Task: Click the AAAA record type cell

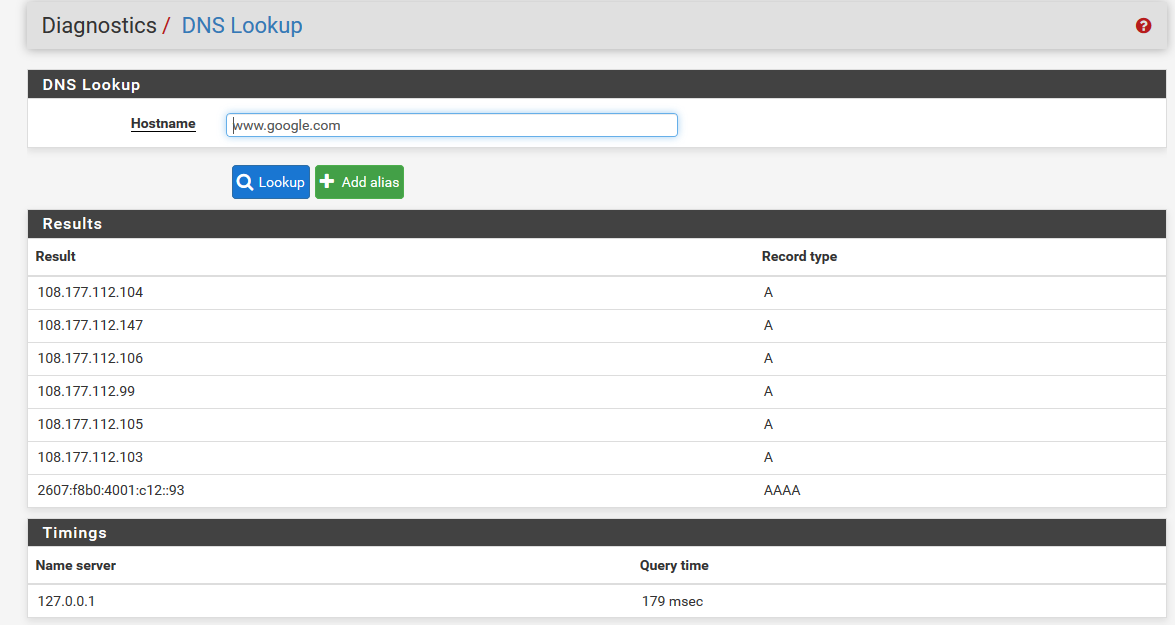Action: (782, 490)
